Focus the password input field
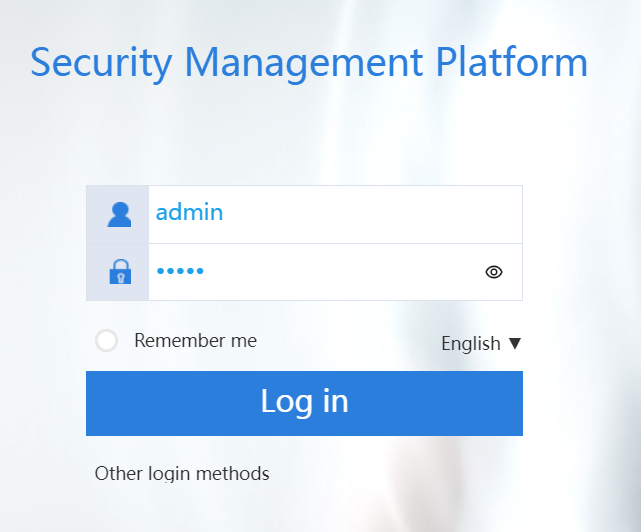This screenshot has height=532, width=641. [335, 272]
